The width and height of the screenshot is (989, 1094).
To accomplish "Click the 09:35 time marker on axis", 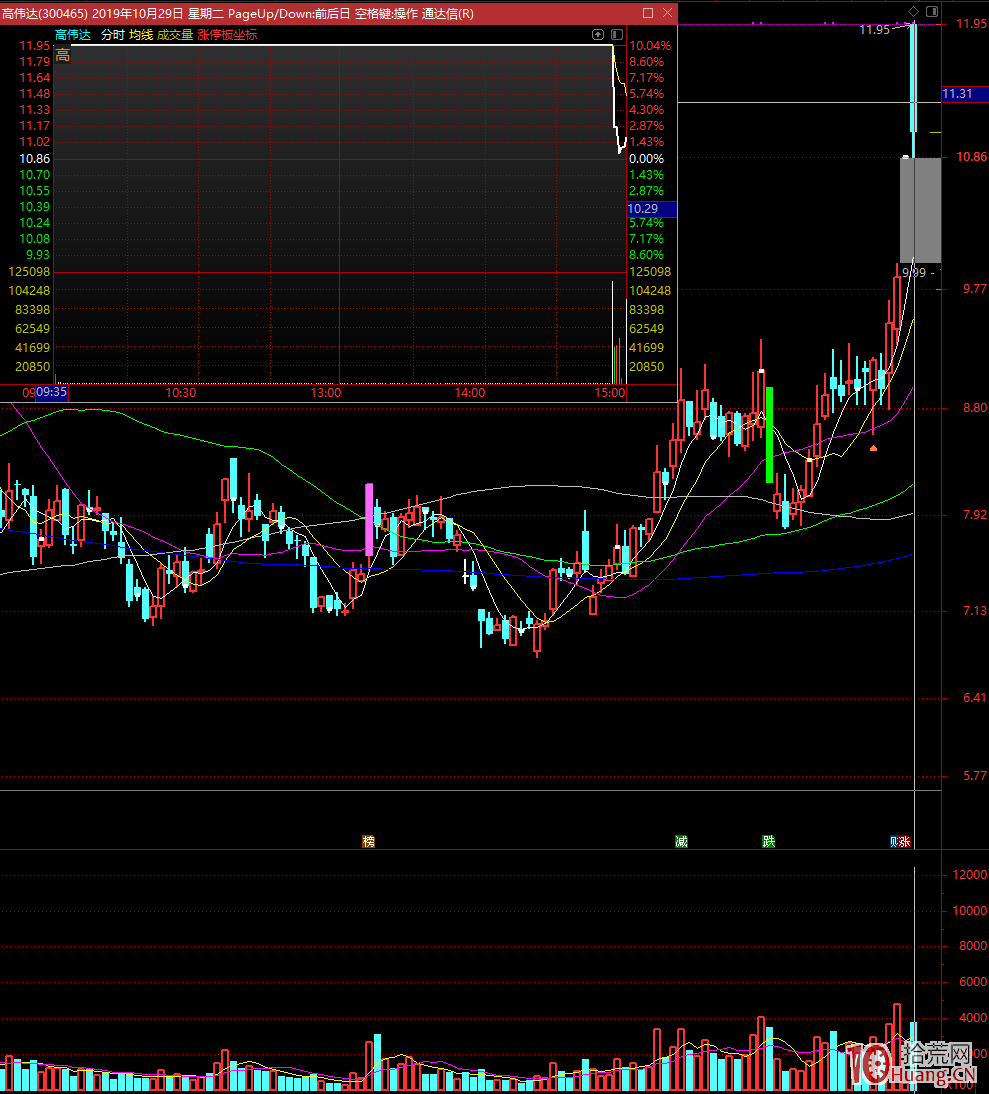I will coord(51,393).
